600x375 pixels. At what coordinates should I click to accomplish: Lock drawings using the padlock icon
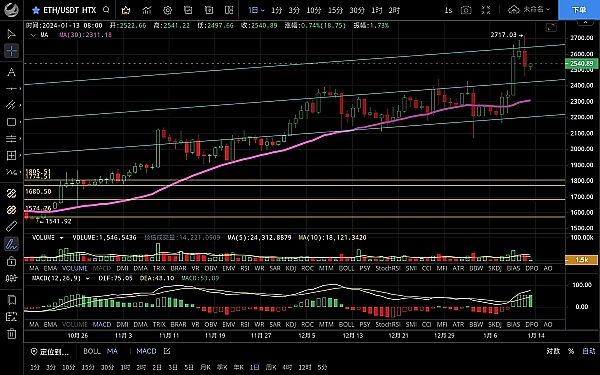(11, 261)
